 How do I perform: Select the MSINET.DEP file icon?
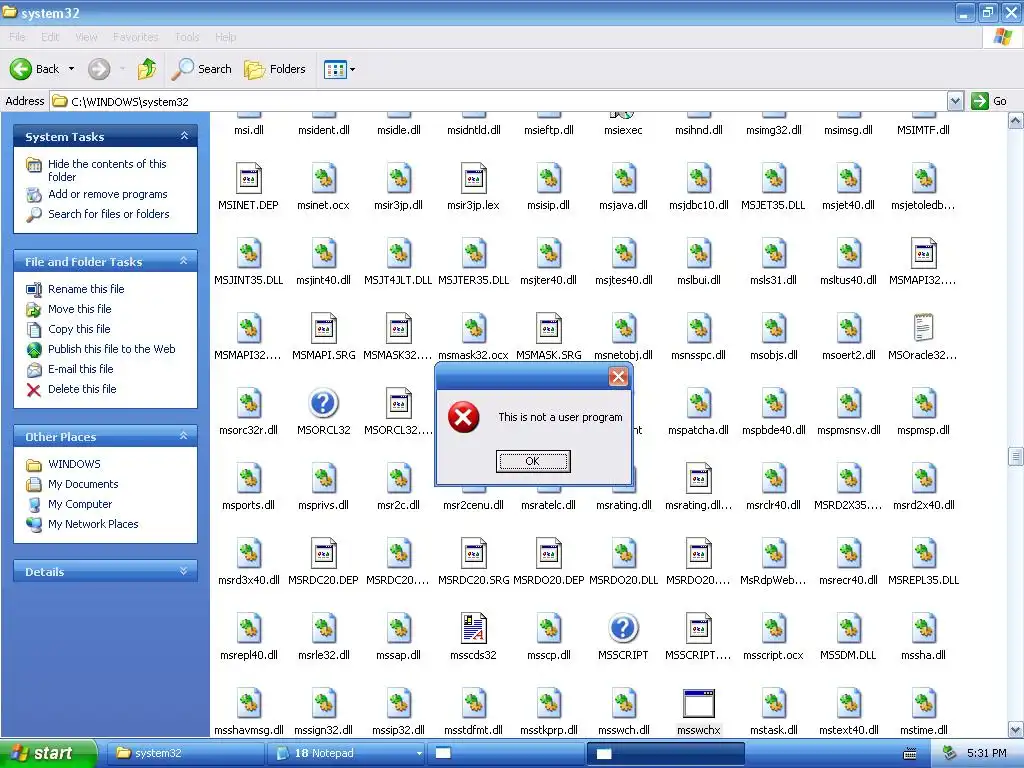click(248, 178)
